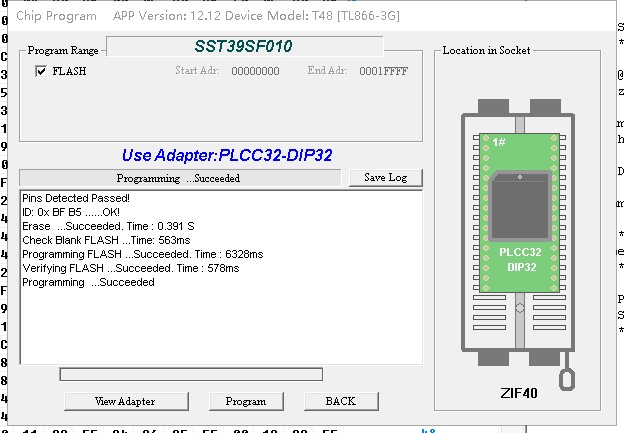This screenshot has height=433, width=624.
Task: Click the SST39SF010 chip name label
Action: [244, 47]
